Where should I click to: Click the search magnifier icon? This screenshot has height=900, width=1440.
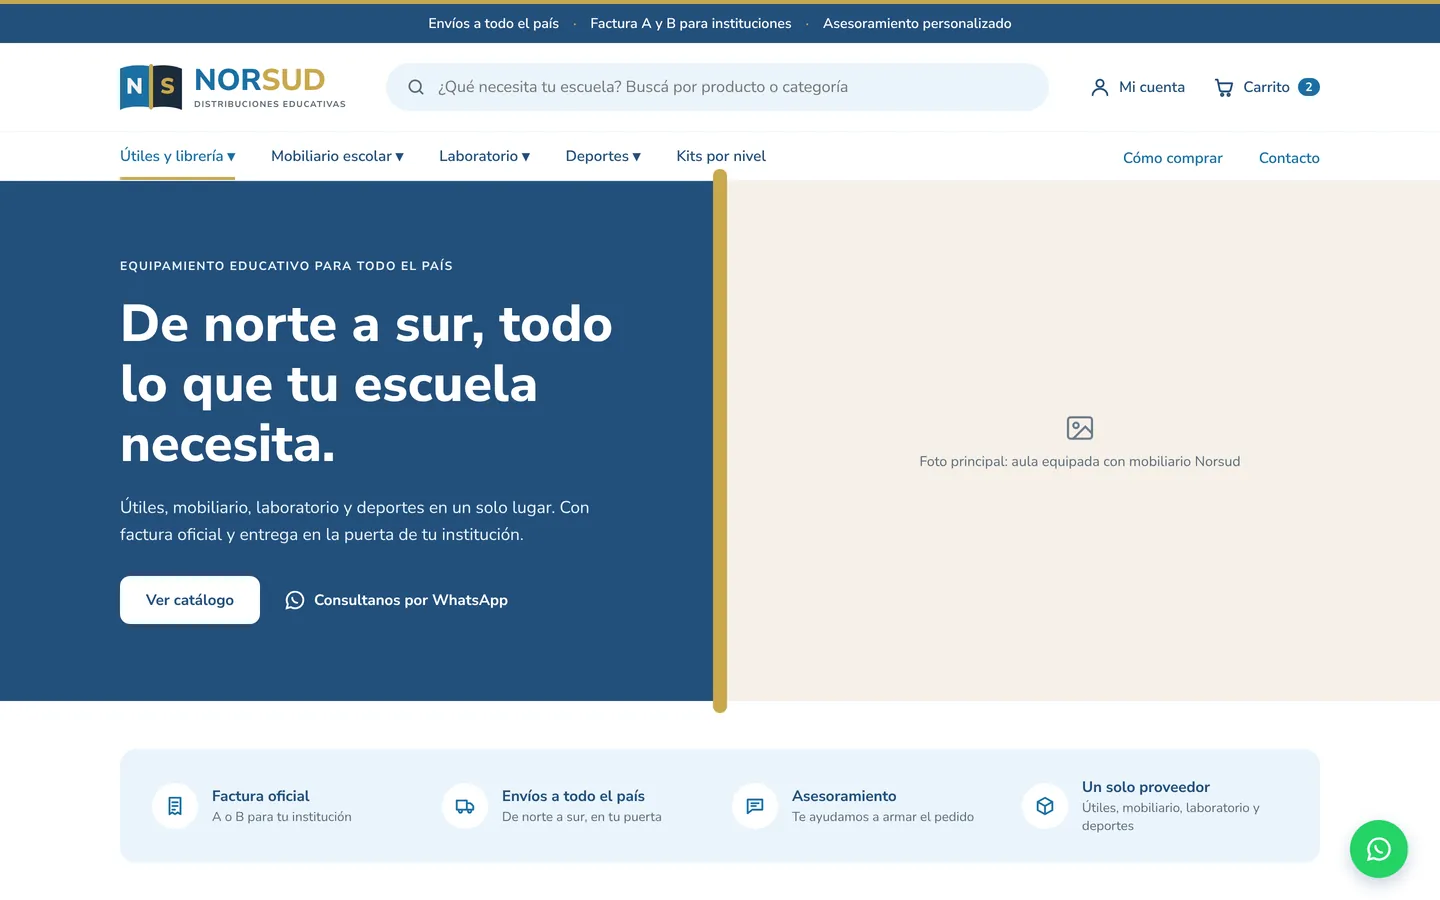click(416, 87)
